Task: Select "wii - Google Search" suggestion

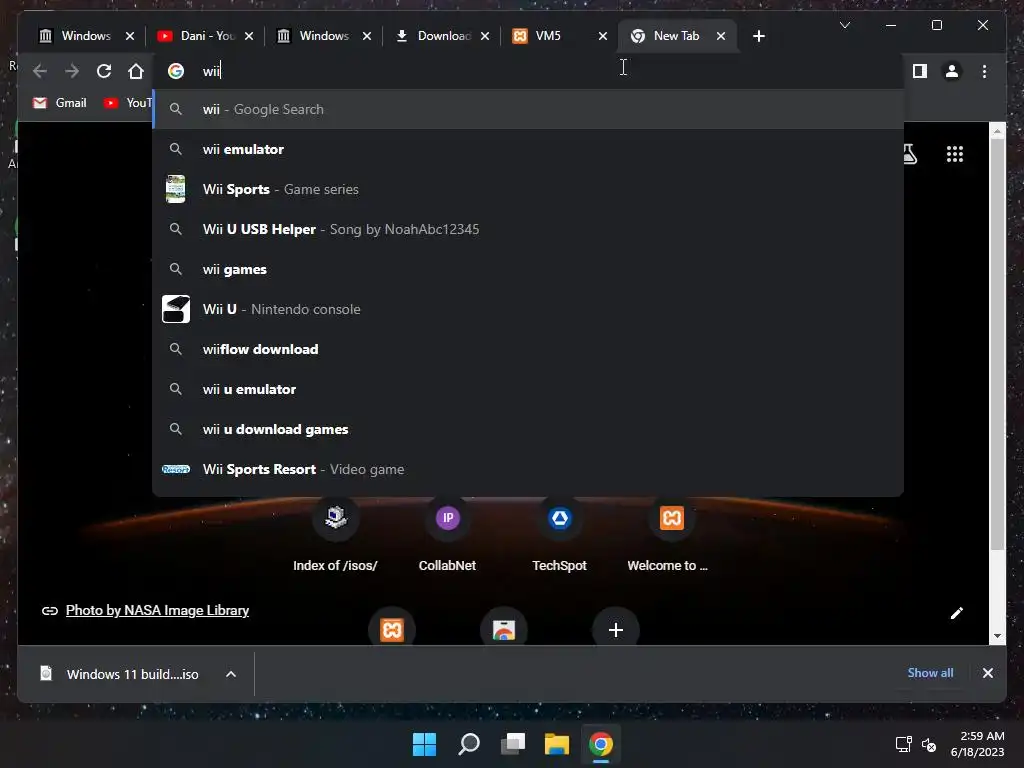Action: pos(528,109)
